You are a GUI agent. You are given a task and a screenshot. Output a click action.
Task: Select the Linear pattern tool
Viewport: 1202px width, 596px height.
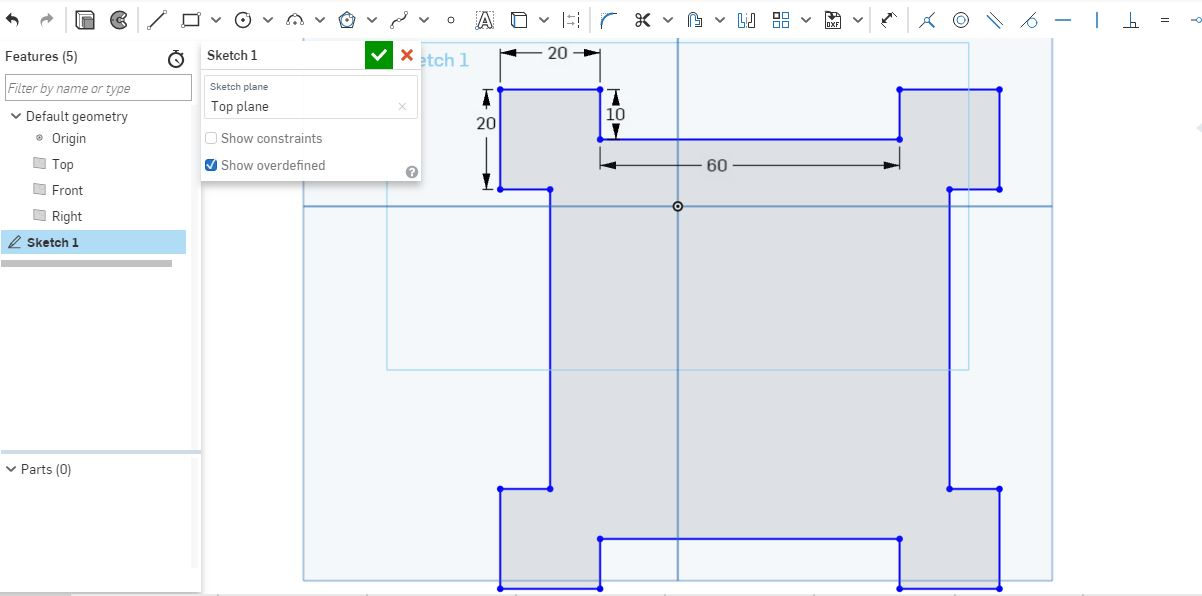click(x=781, y=20)
